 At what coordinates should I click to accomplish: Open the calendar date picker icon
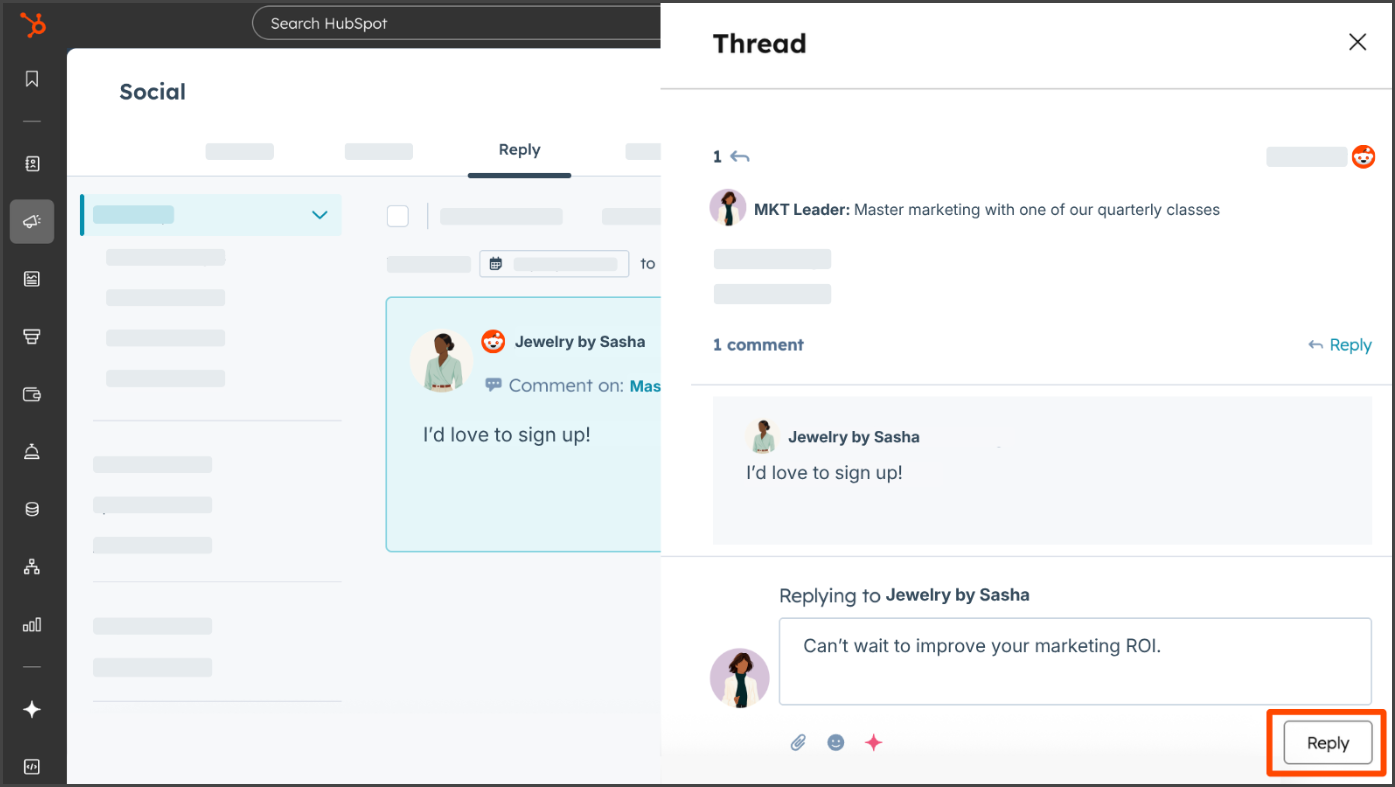click(496, 263)
